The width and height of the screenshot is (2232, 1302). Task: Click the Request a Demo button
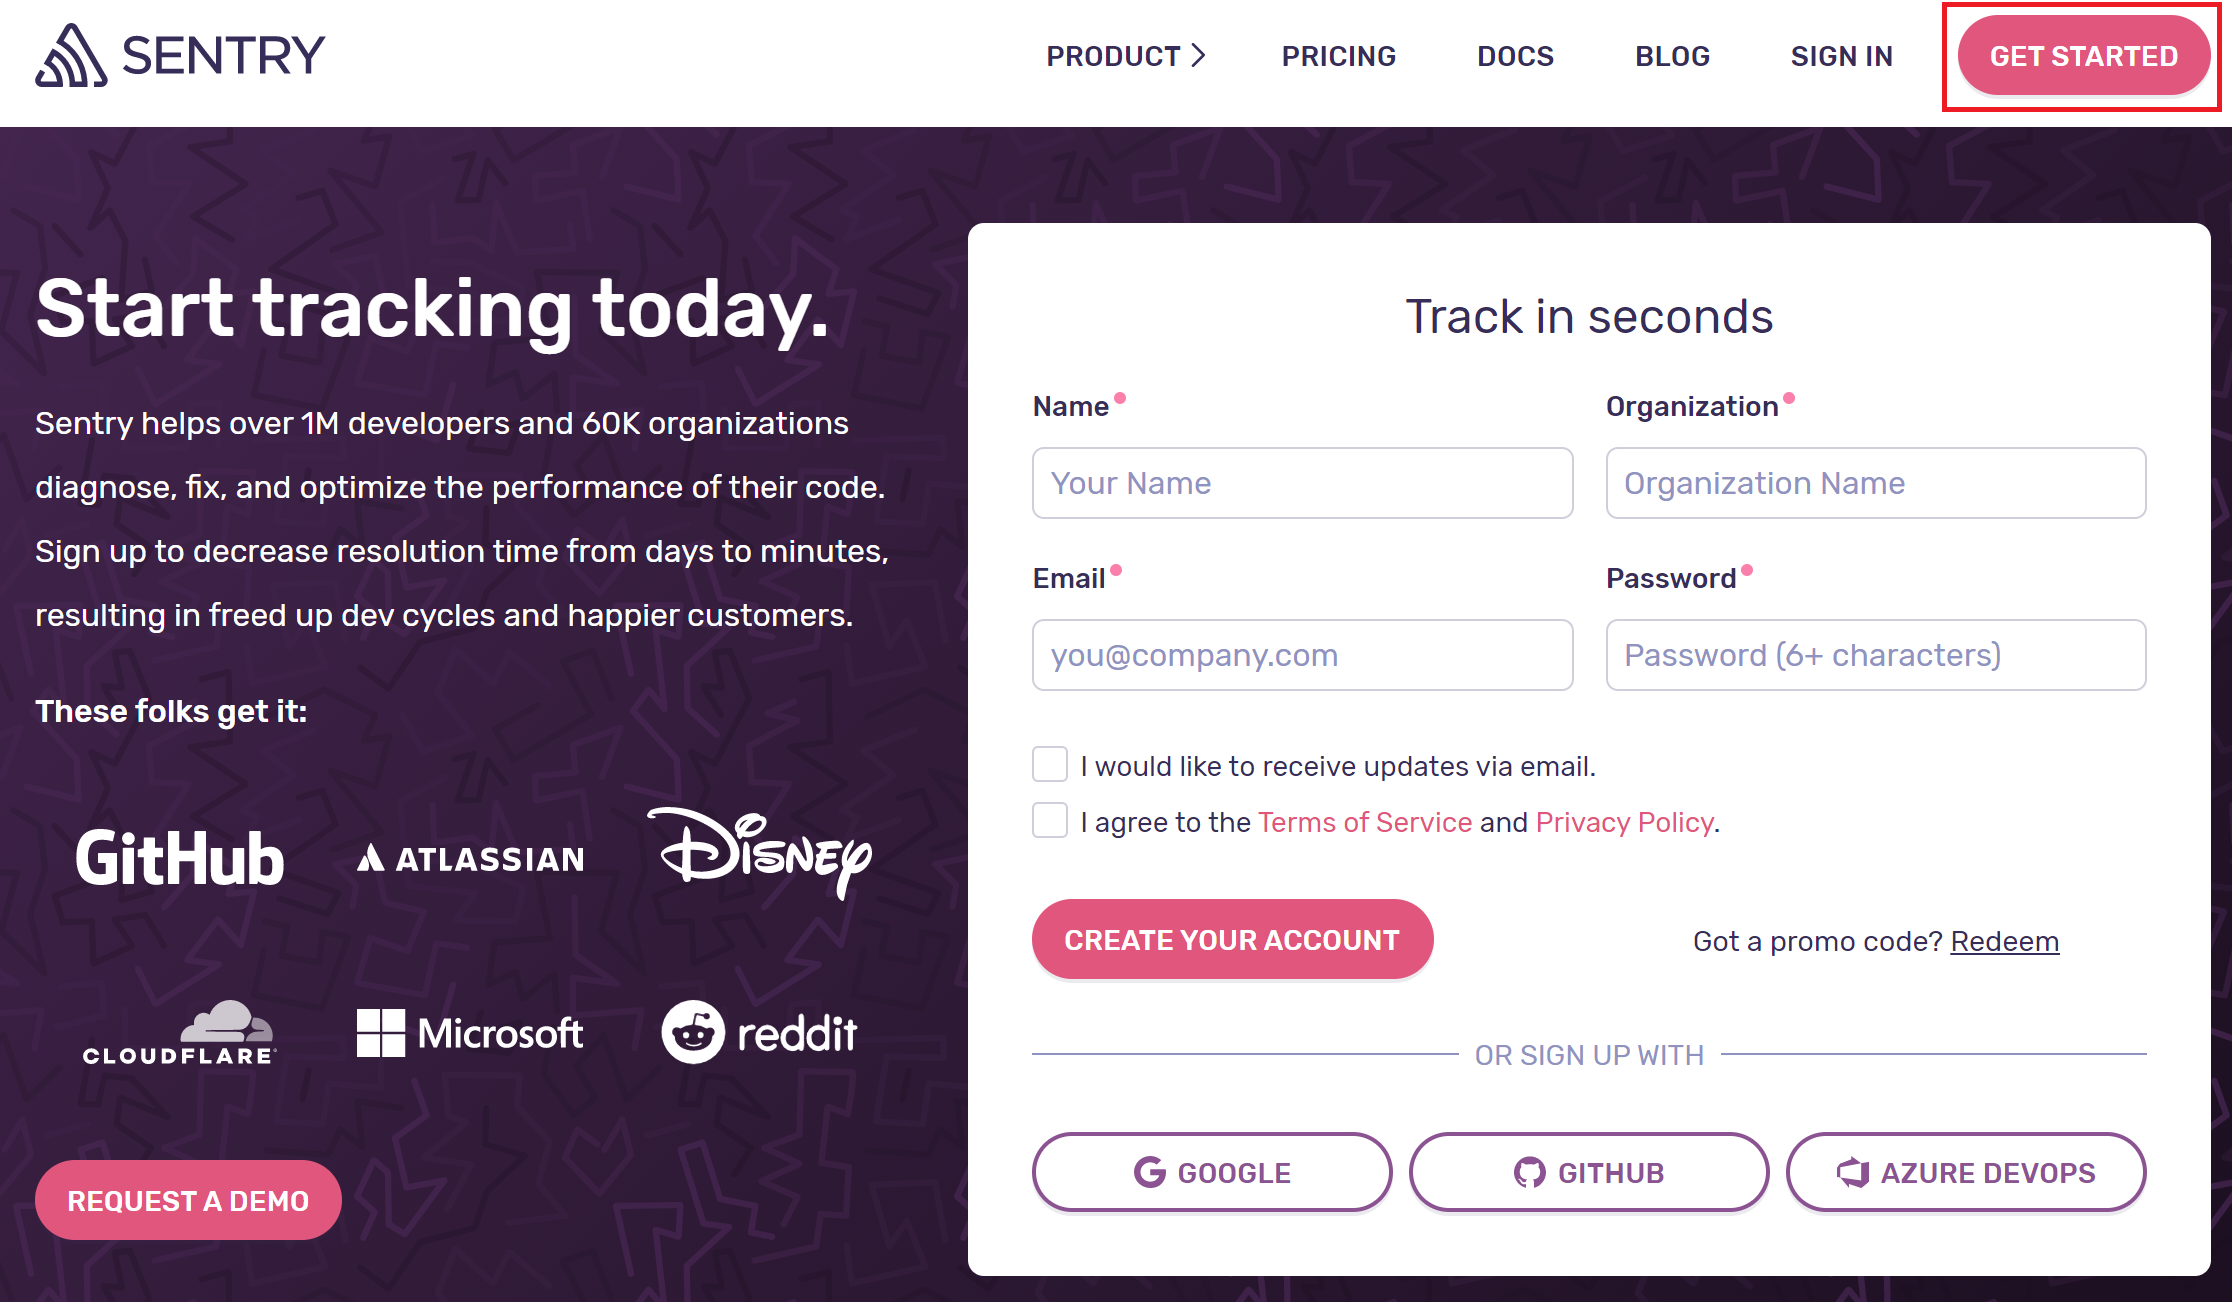pos(188,1200)
